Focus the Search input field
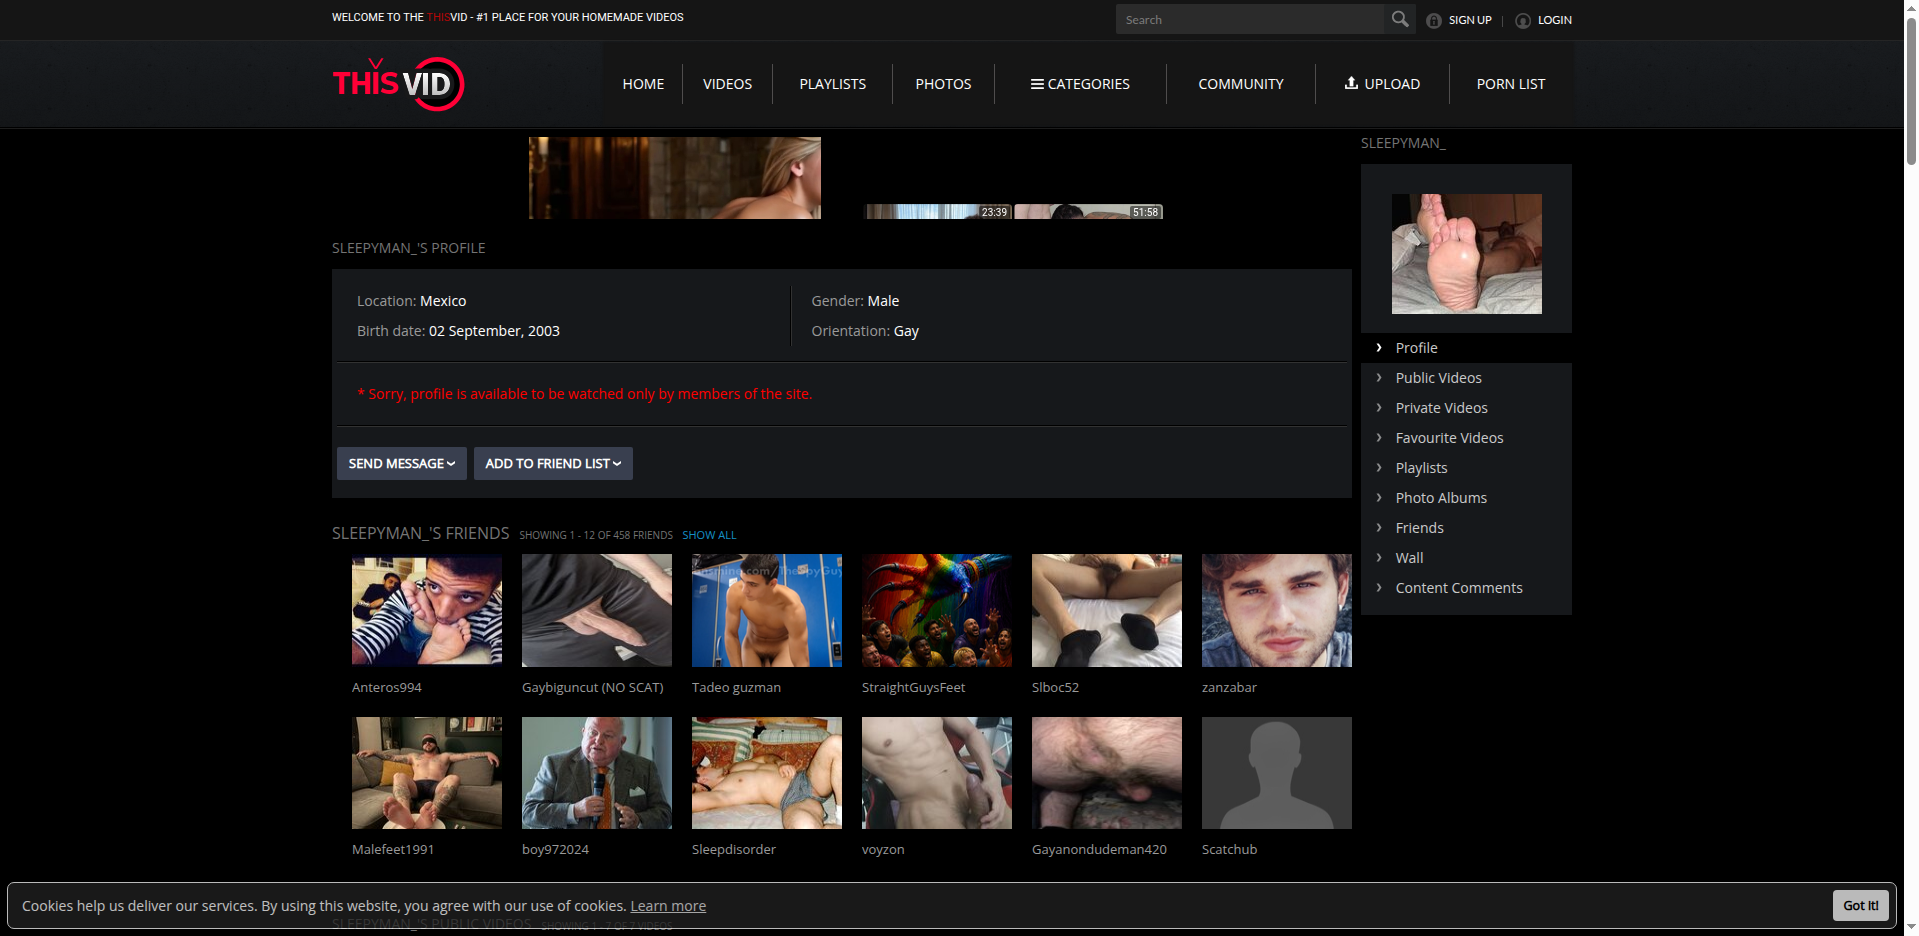The height and width of the screenshot is (936, 1919). click(1250, 19)
